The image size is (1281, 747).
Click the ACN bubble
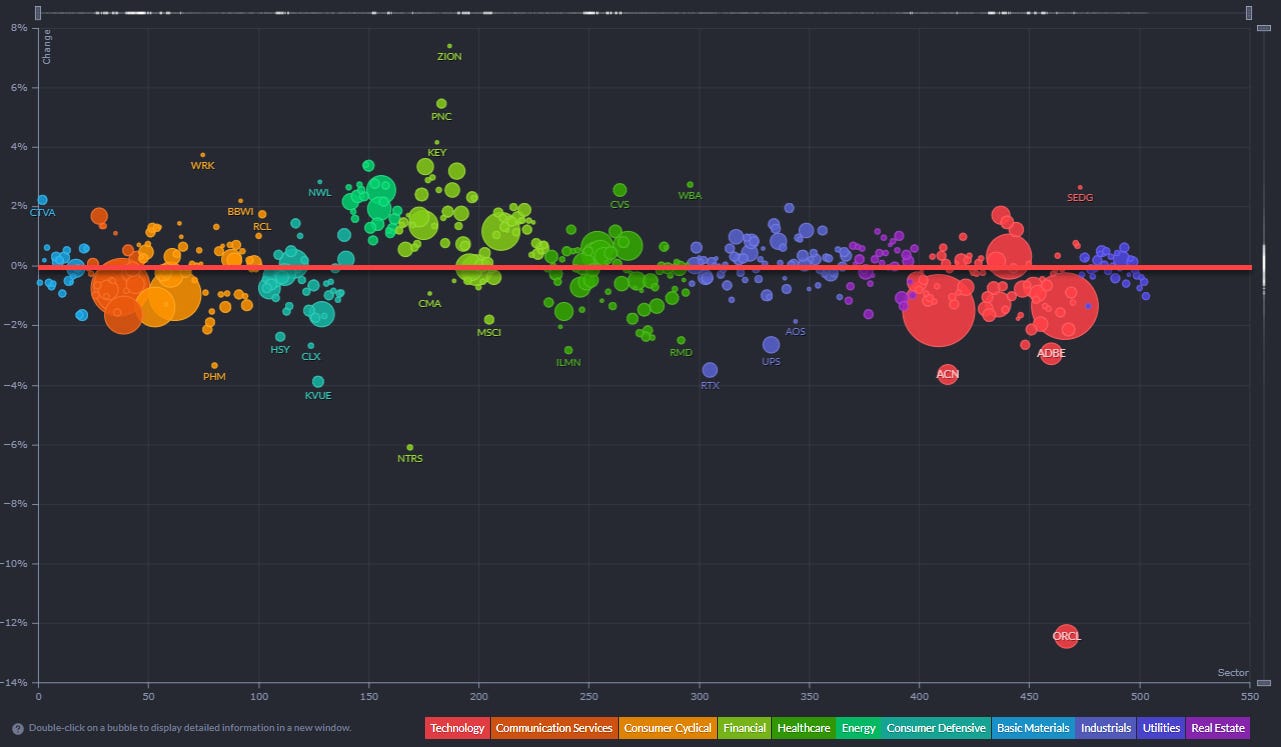pos(947,374)
